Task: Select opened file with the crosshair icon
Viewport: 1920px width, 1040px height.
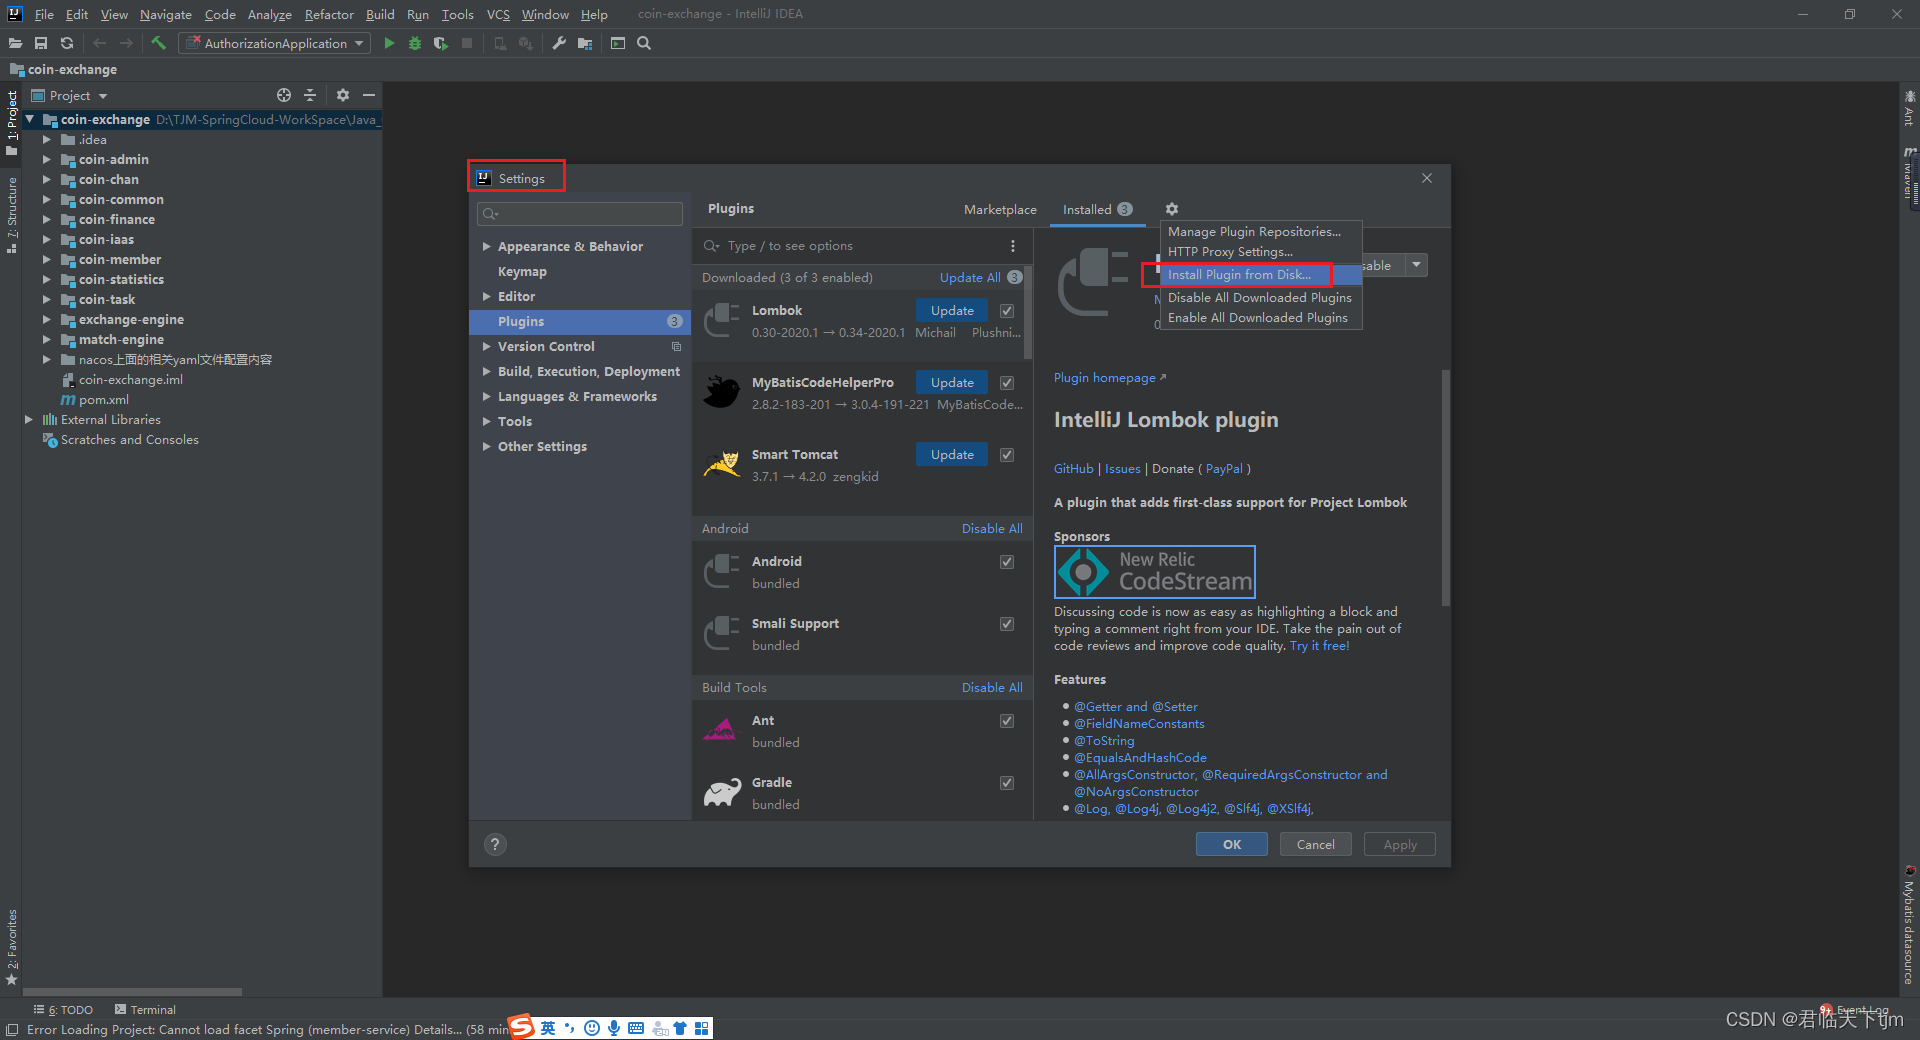Action: [283, 95]
